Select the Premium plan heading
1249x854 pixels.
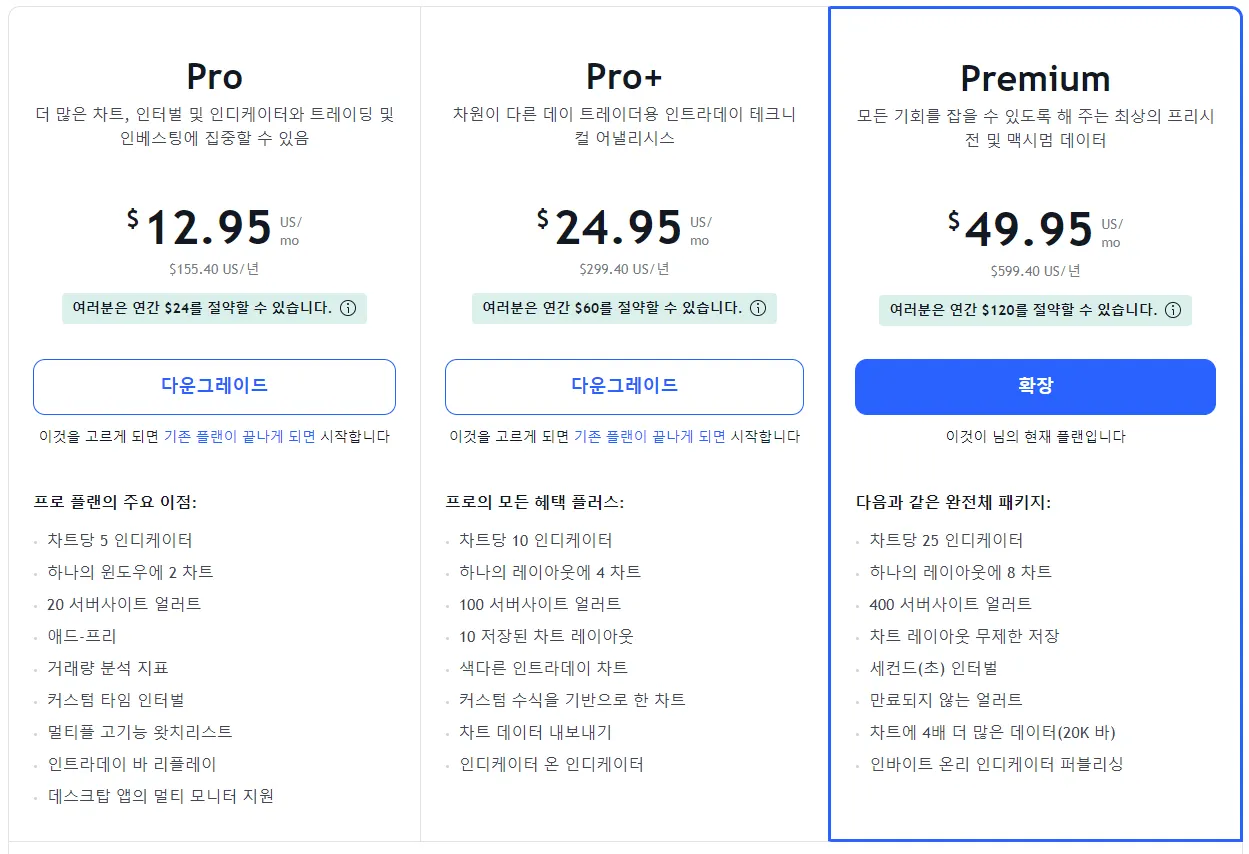point(1035,78)
